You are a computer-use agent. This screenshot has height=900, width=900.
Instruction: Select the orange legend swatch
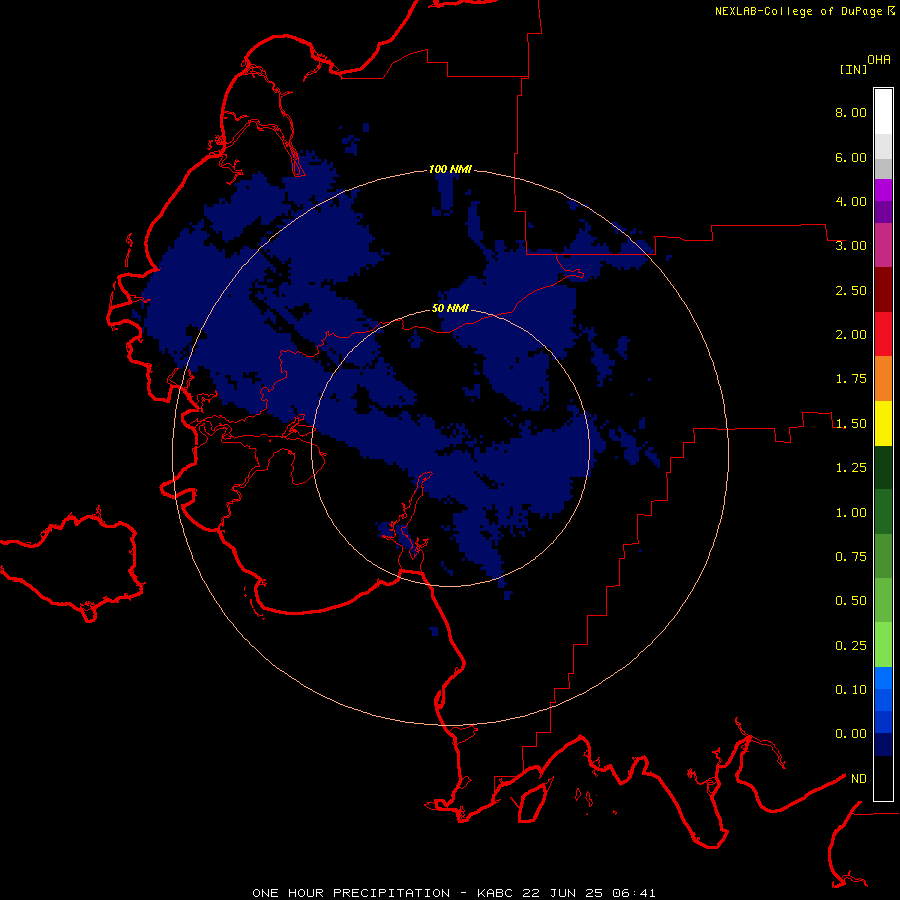(883, 379)
